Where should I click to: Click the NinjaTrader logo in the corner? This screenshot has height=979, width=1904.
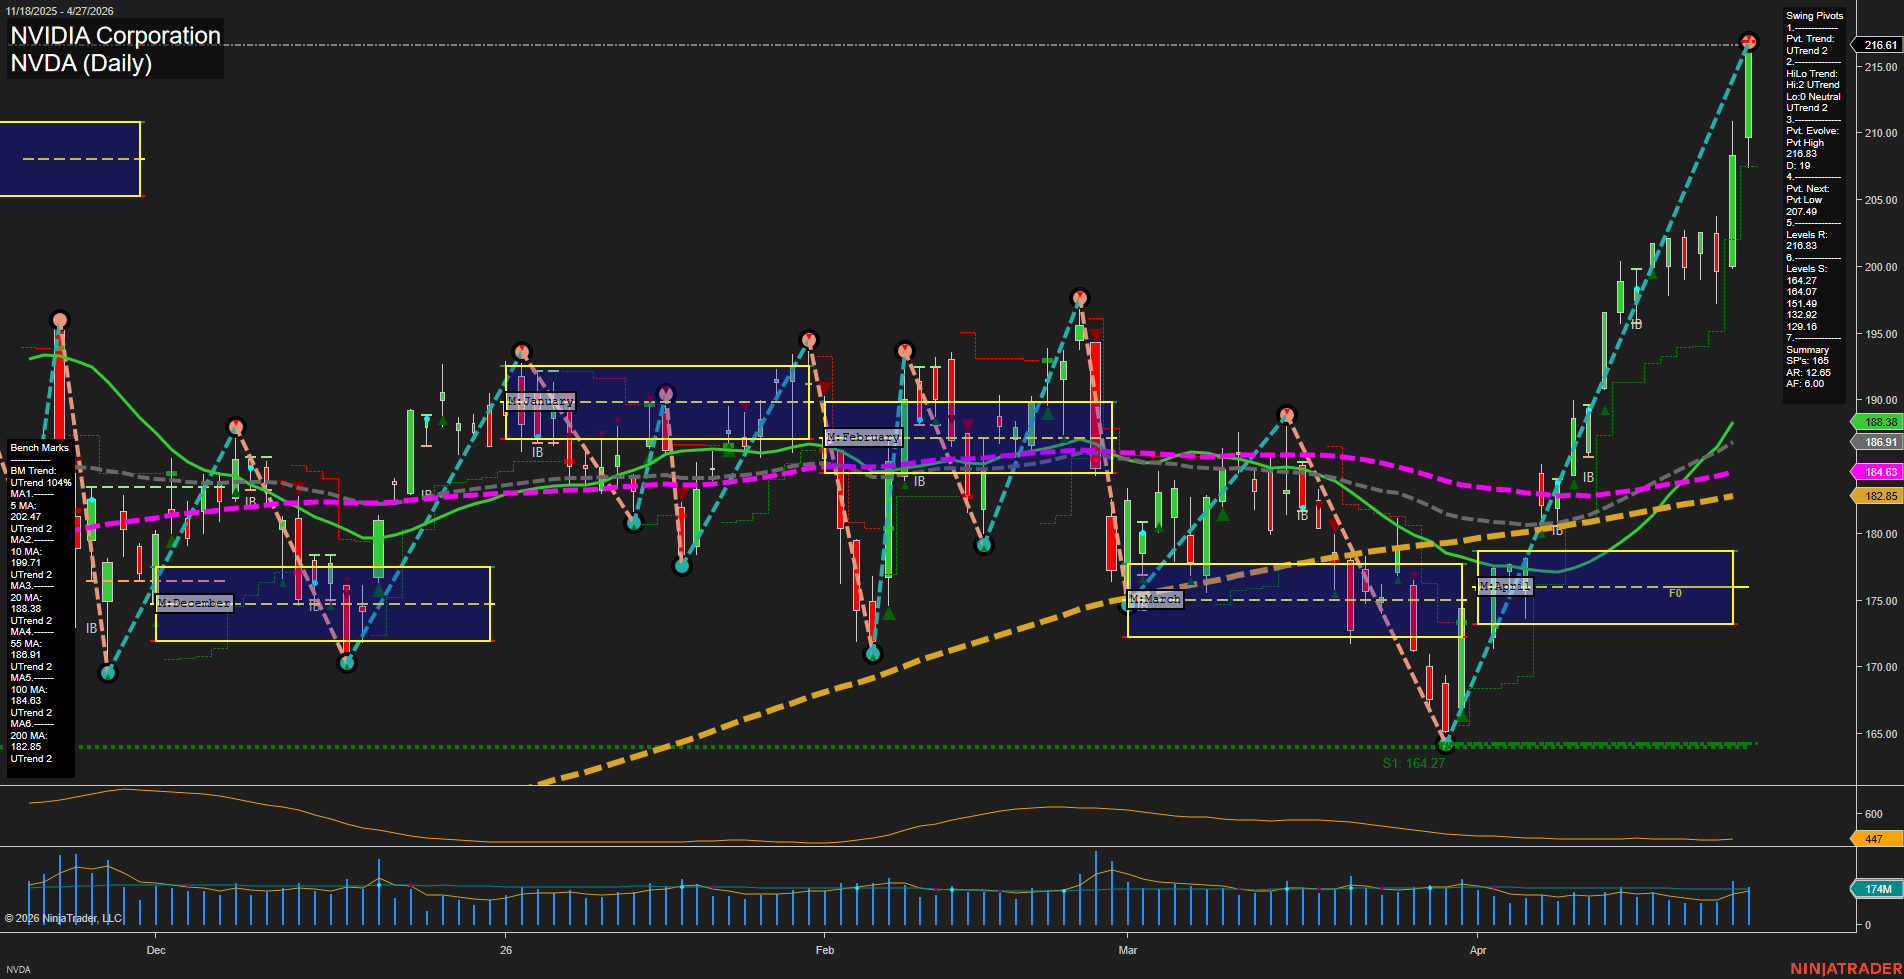1844,968
